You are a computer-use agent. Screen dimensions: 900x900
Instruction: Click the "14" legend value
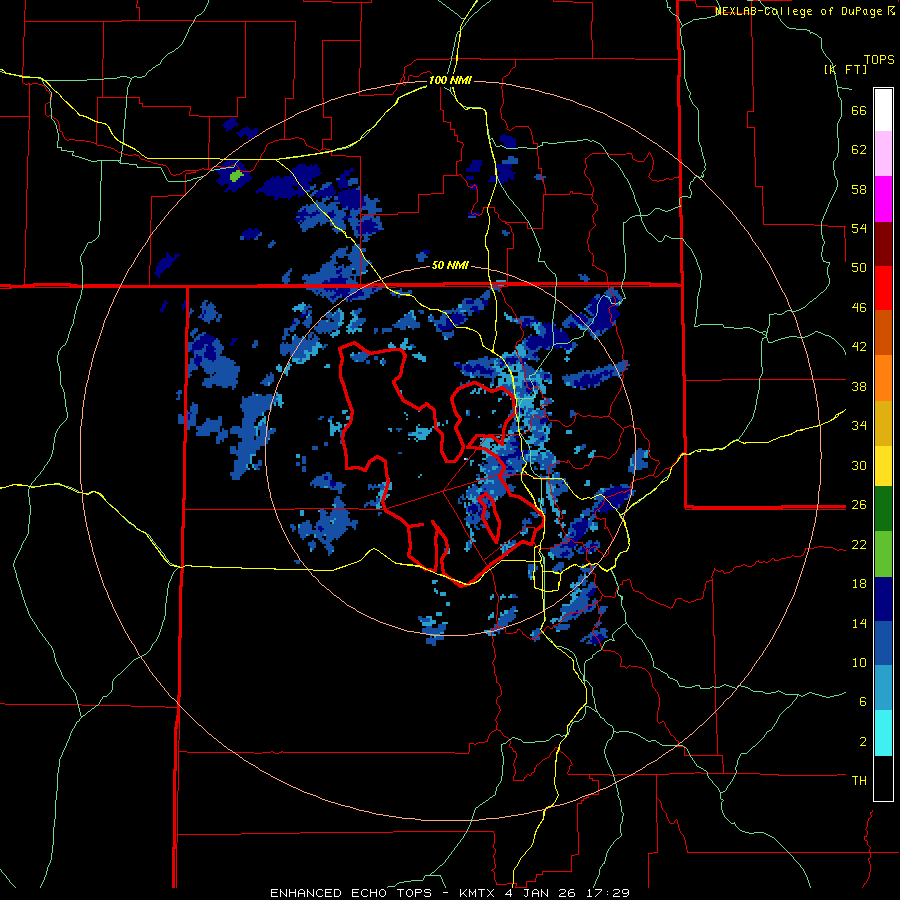(x=859, y=623)
